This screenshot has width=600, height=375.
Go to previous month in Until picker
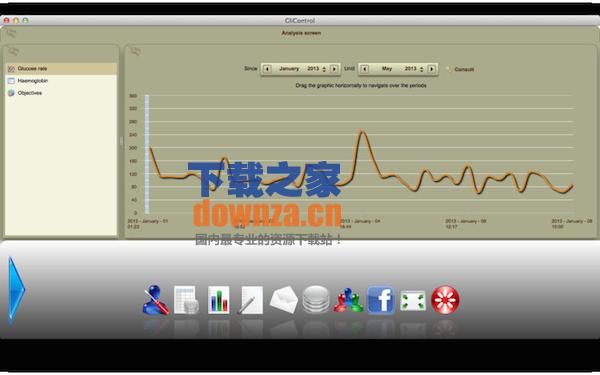364,69
